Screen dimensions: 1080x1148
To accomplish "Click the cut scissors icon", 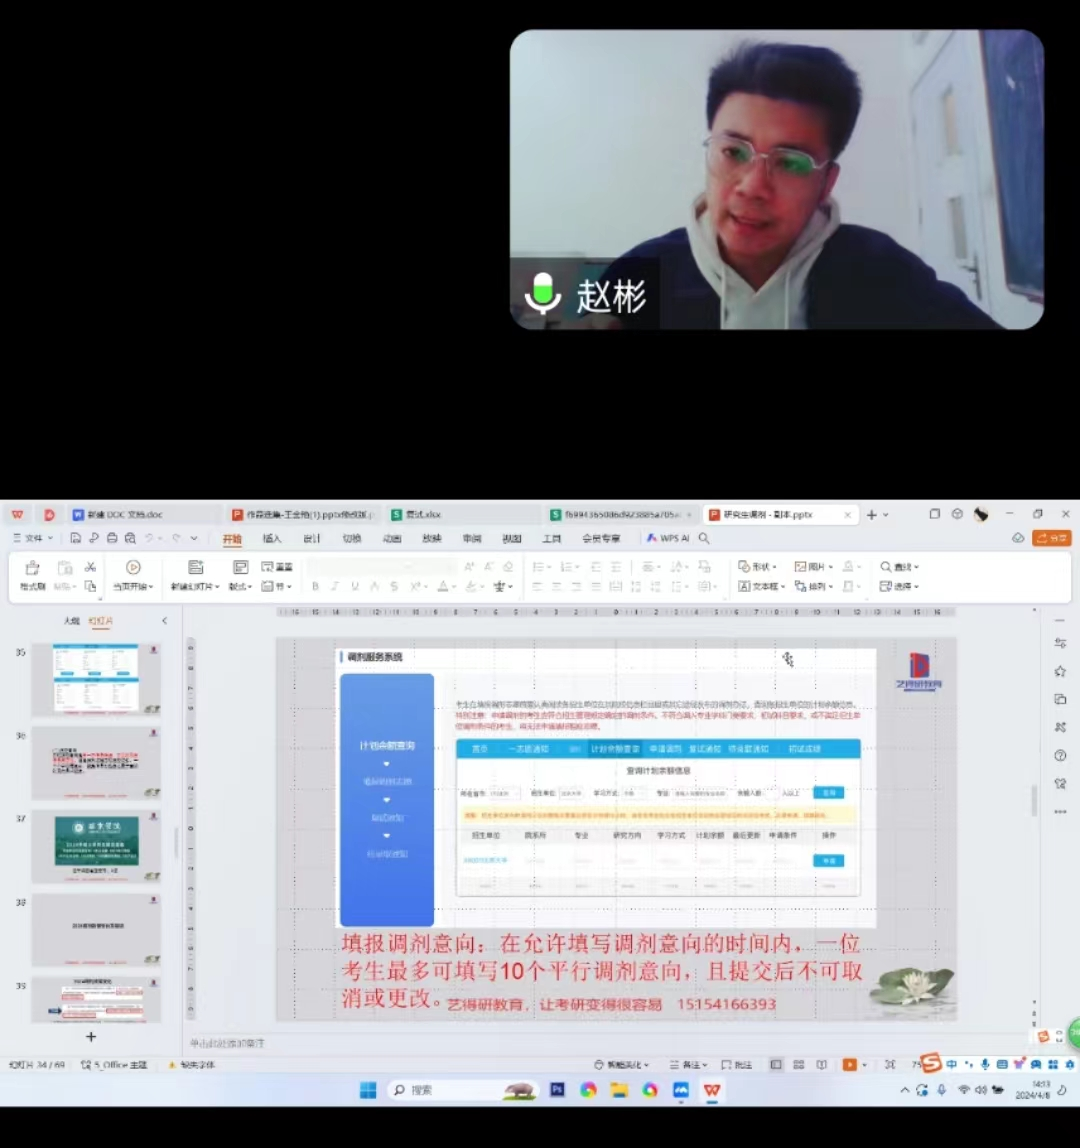I will pyautogui.click(x=90, y=567).
